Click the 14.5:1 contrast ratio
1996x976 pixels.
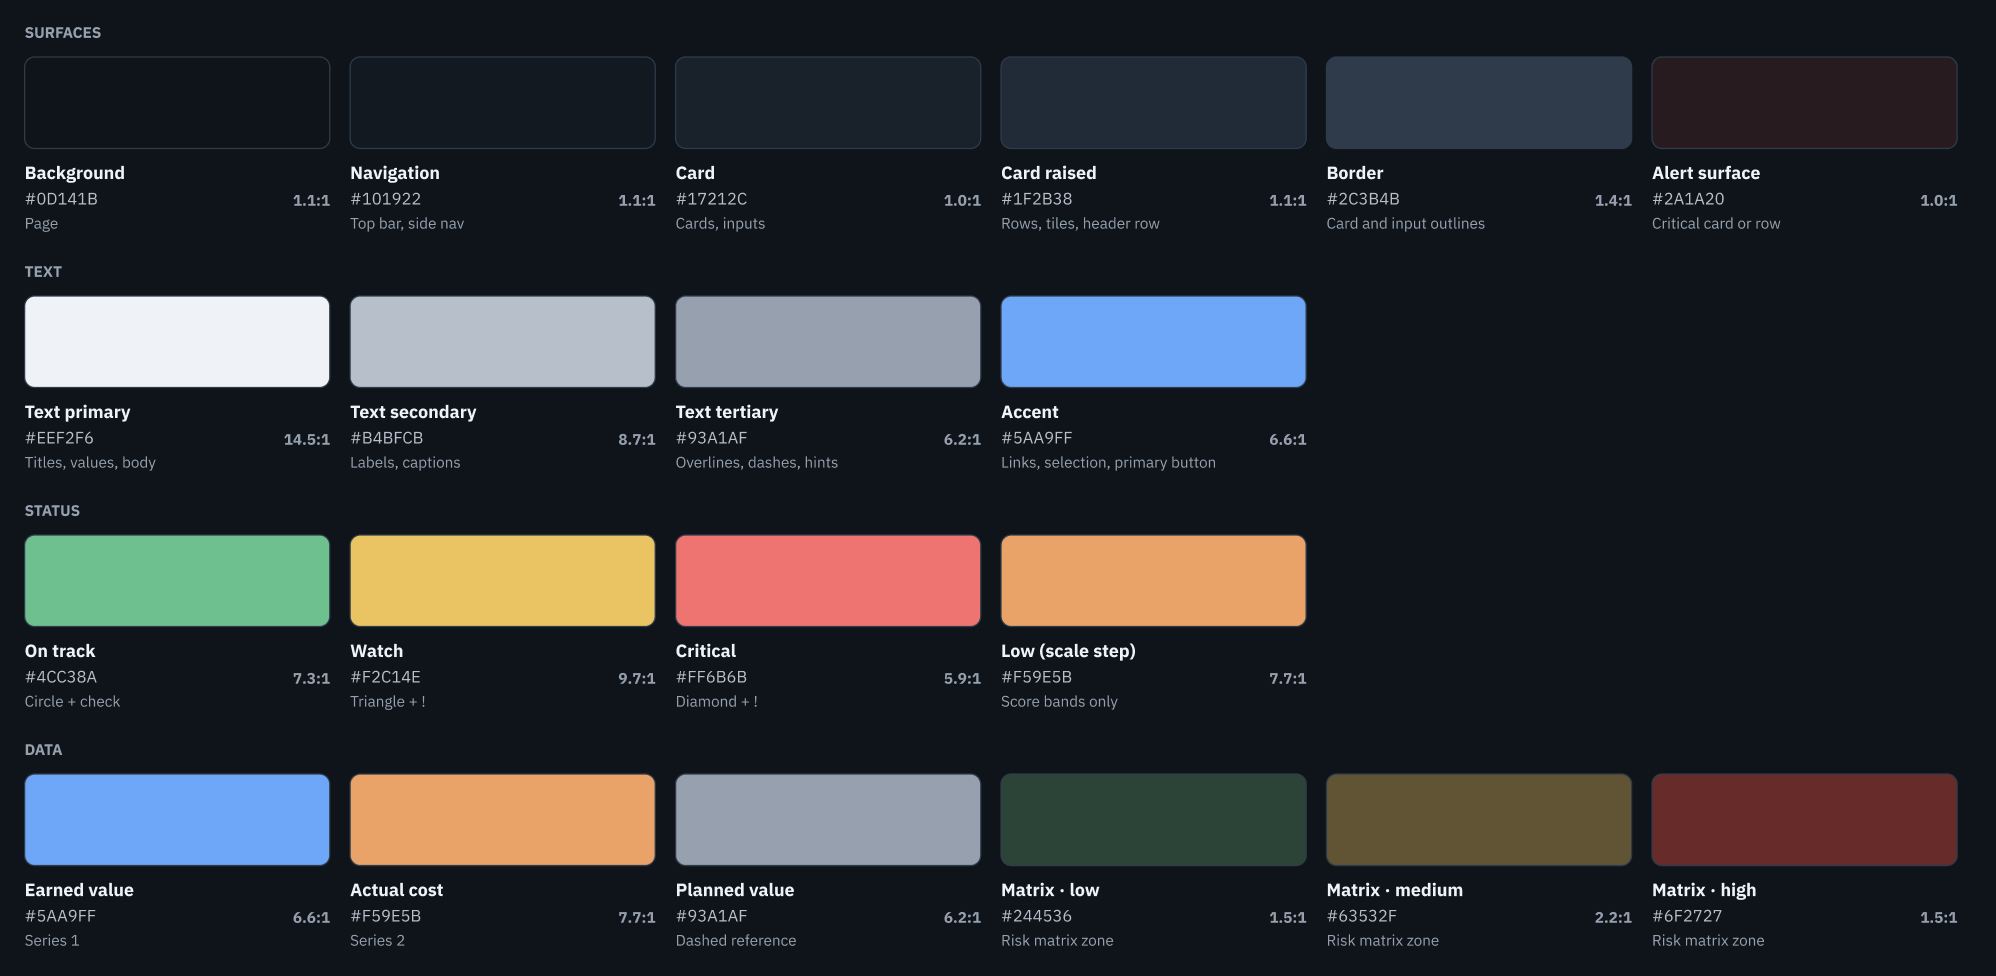(x=307, y=440)
